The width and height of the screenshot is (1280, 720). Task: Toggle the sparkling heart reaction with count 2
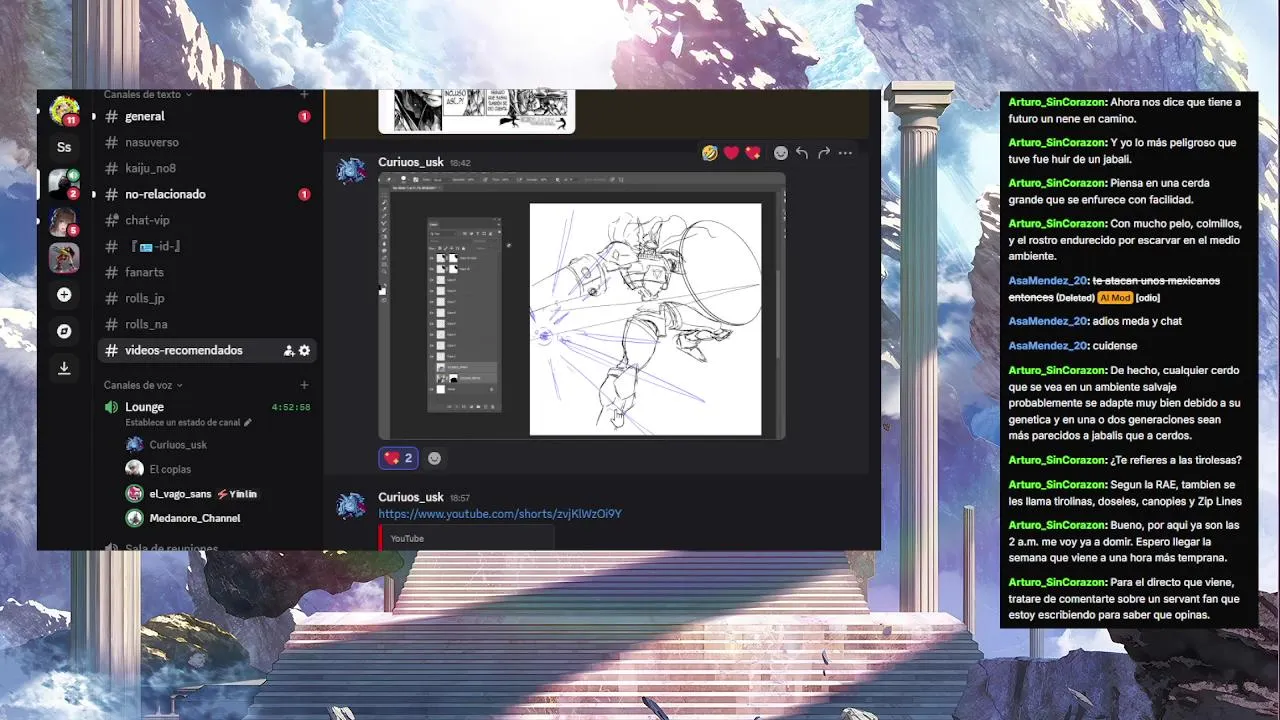pyautogui.click(x=398, y=458)
